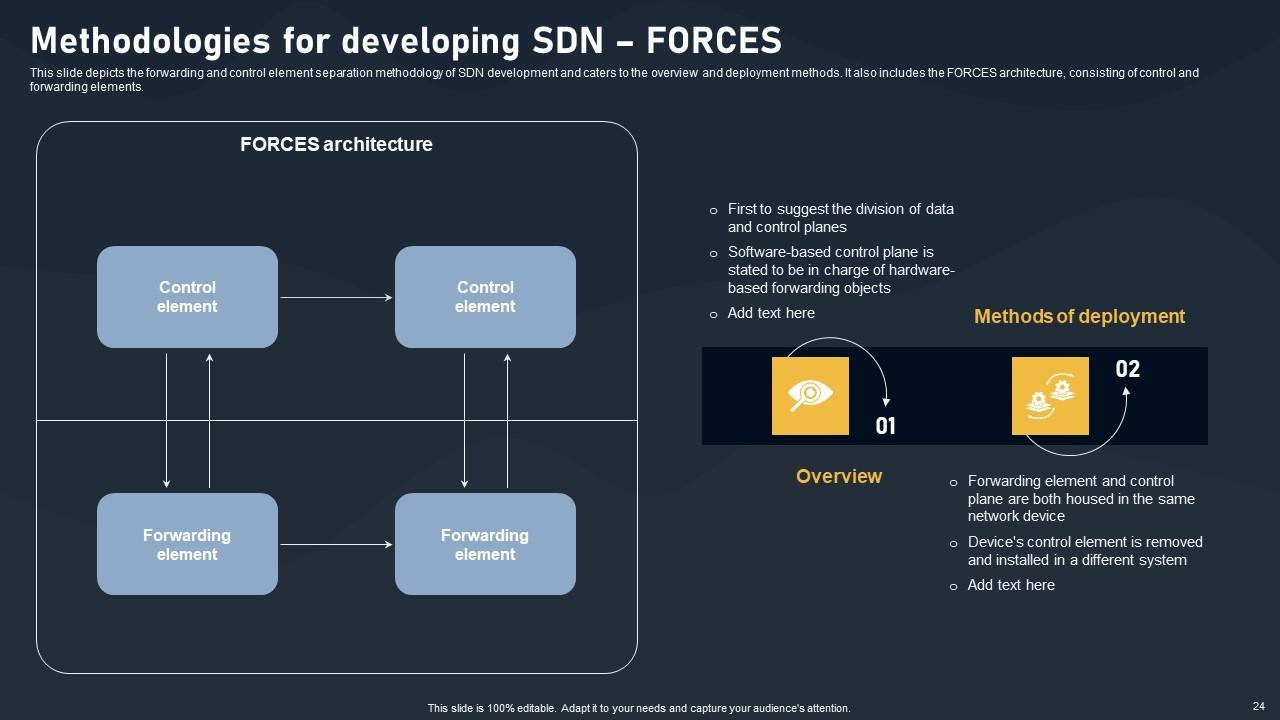Click 'Add text here' under deployment bullets

click(x=1011, y=585)
